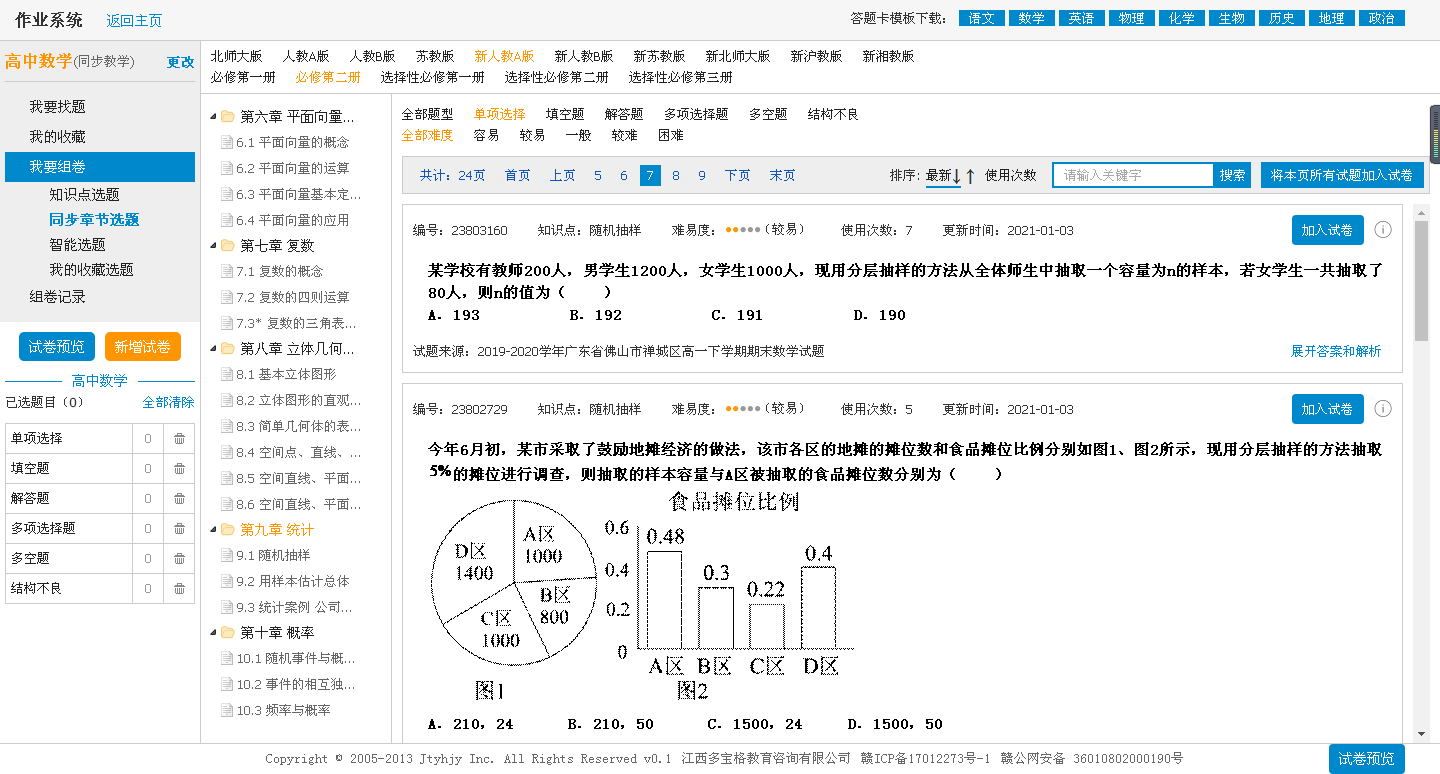1440x774 pixels.
Task: Expand answer via 展开答案和解析 link
Action: (1336, 352)
